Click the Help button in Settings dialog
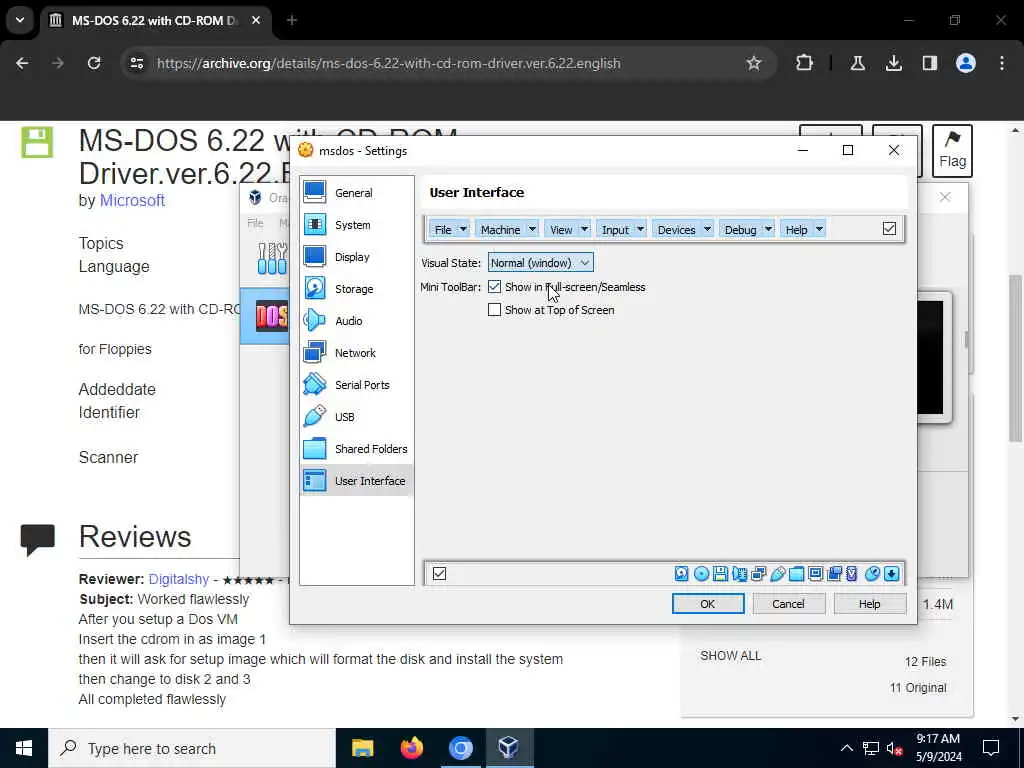 (x=869, y=603)
